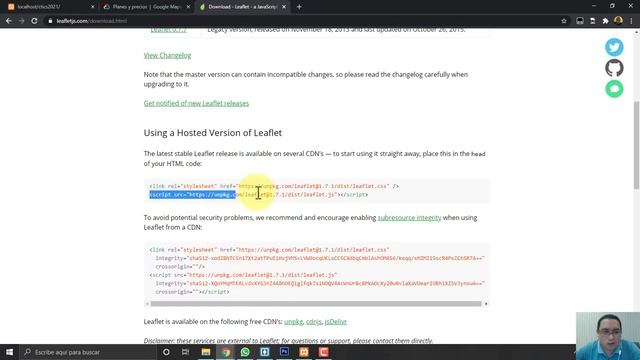
Task: Click the code block scroll right arrow
Action: coord(486,304)
